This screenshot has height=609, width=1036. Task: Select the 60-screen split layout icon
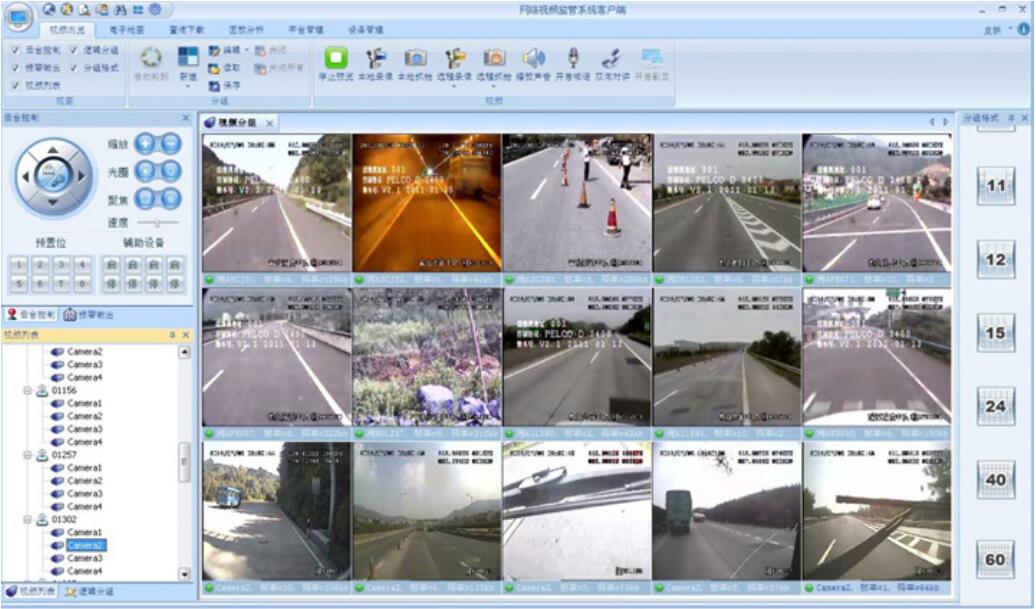(x=995, y=559)
